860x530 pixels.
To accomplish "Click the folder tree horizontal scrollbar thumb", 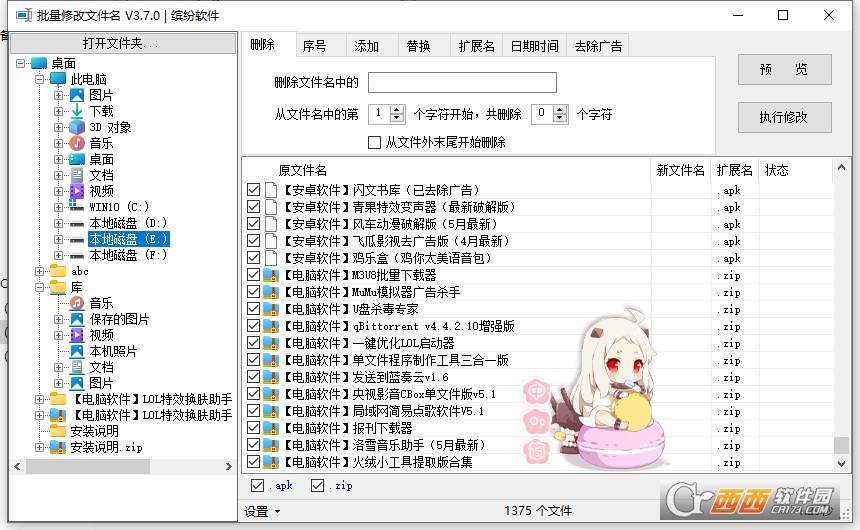I will [88, 466].
